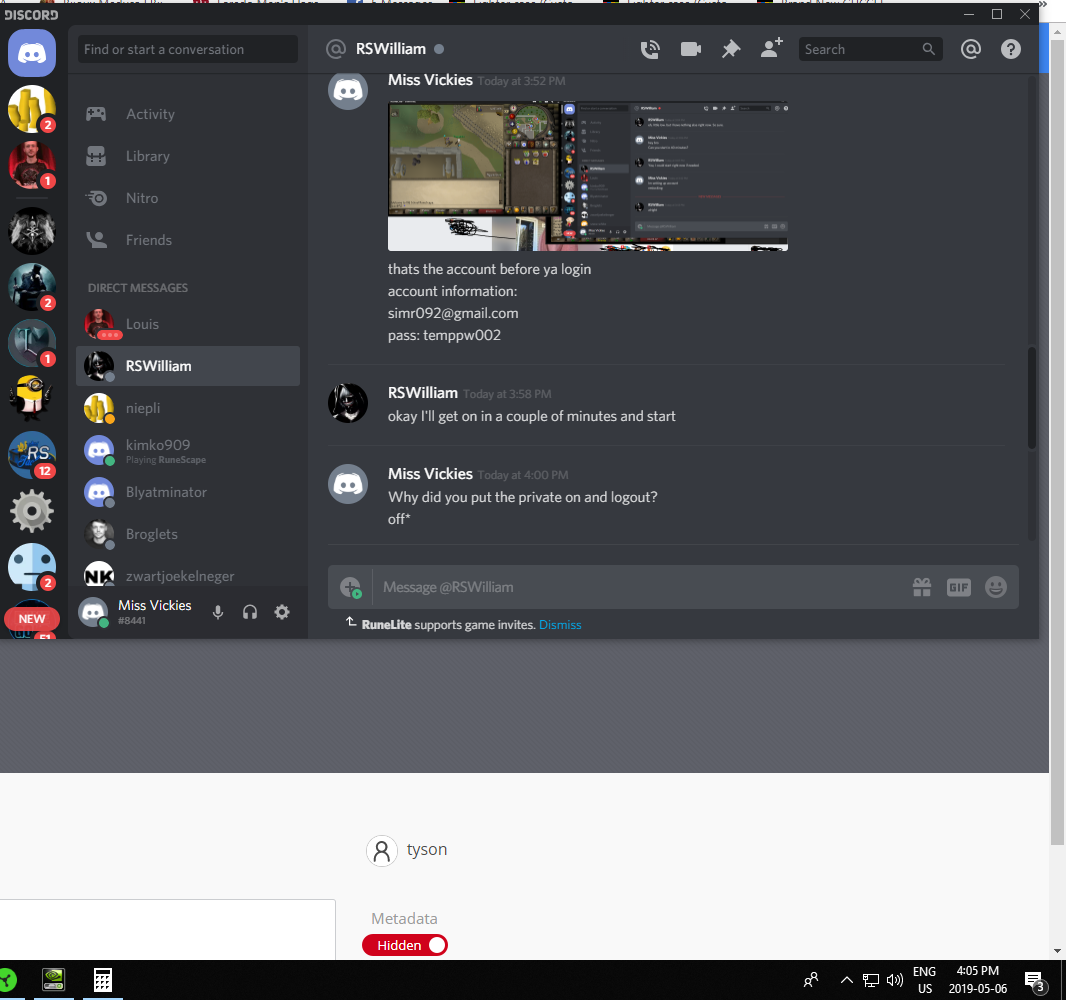Toggle microphone mute
Screen dimensions: 1066x1000
click(x=218, y=612)
